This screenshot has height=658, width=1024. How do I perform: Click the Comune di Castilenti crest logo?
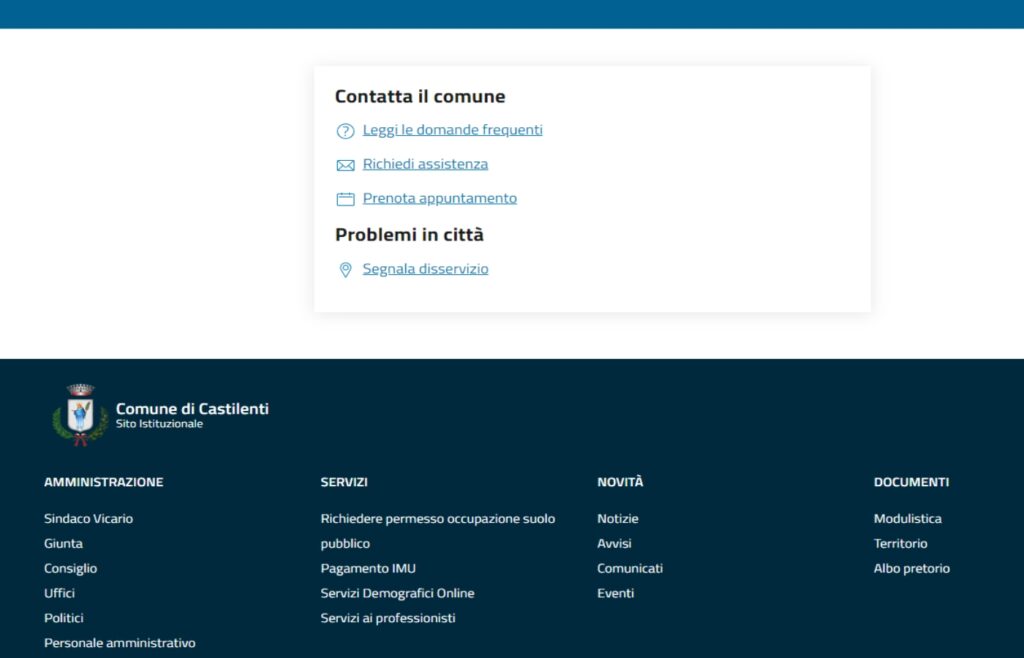[80, 414]
